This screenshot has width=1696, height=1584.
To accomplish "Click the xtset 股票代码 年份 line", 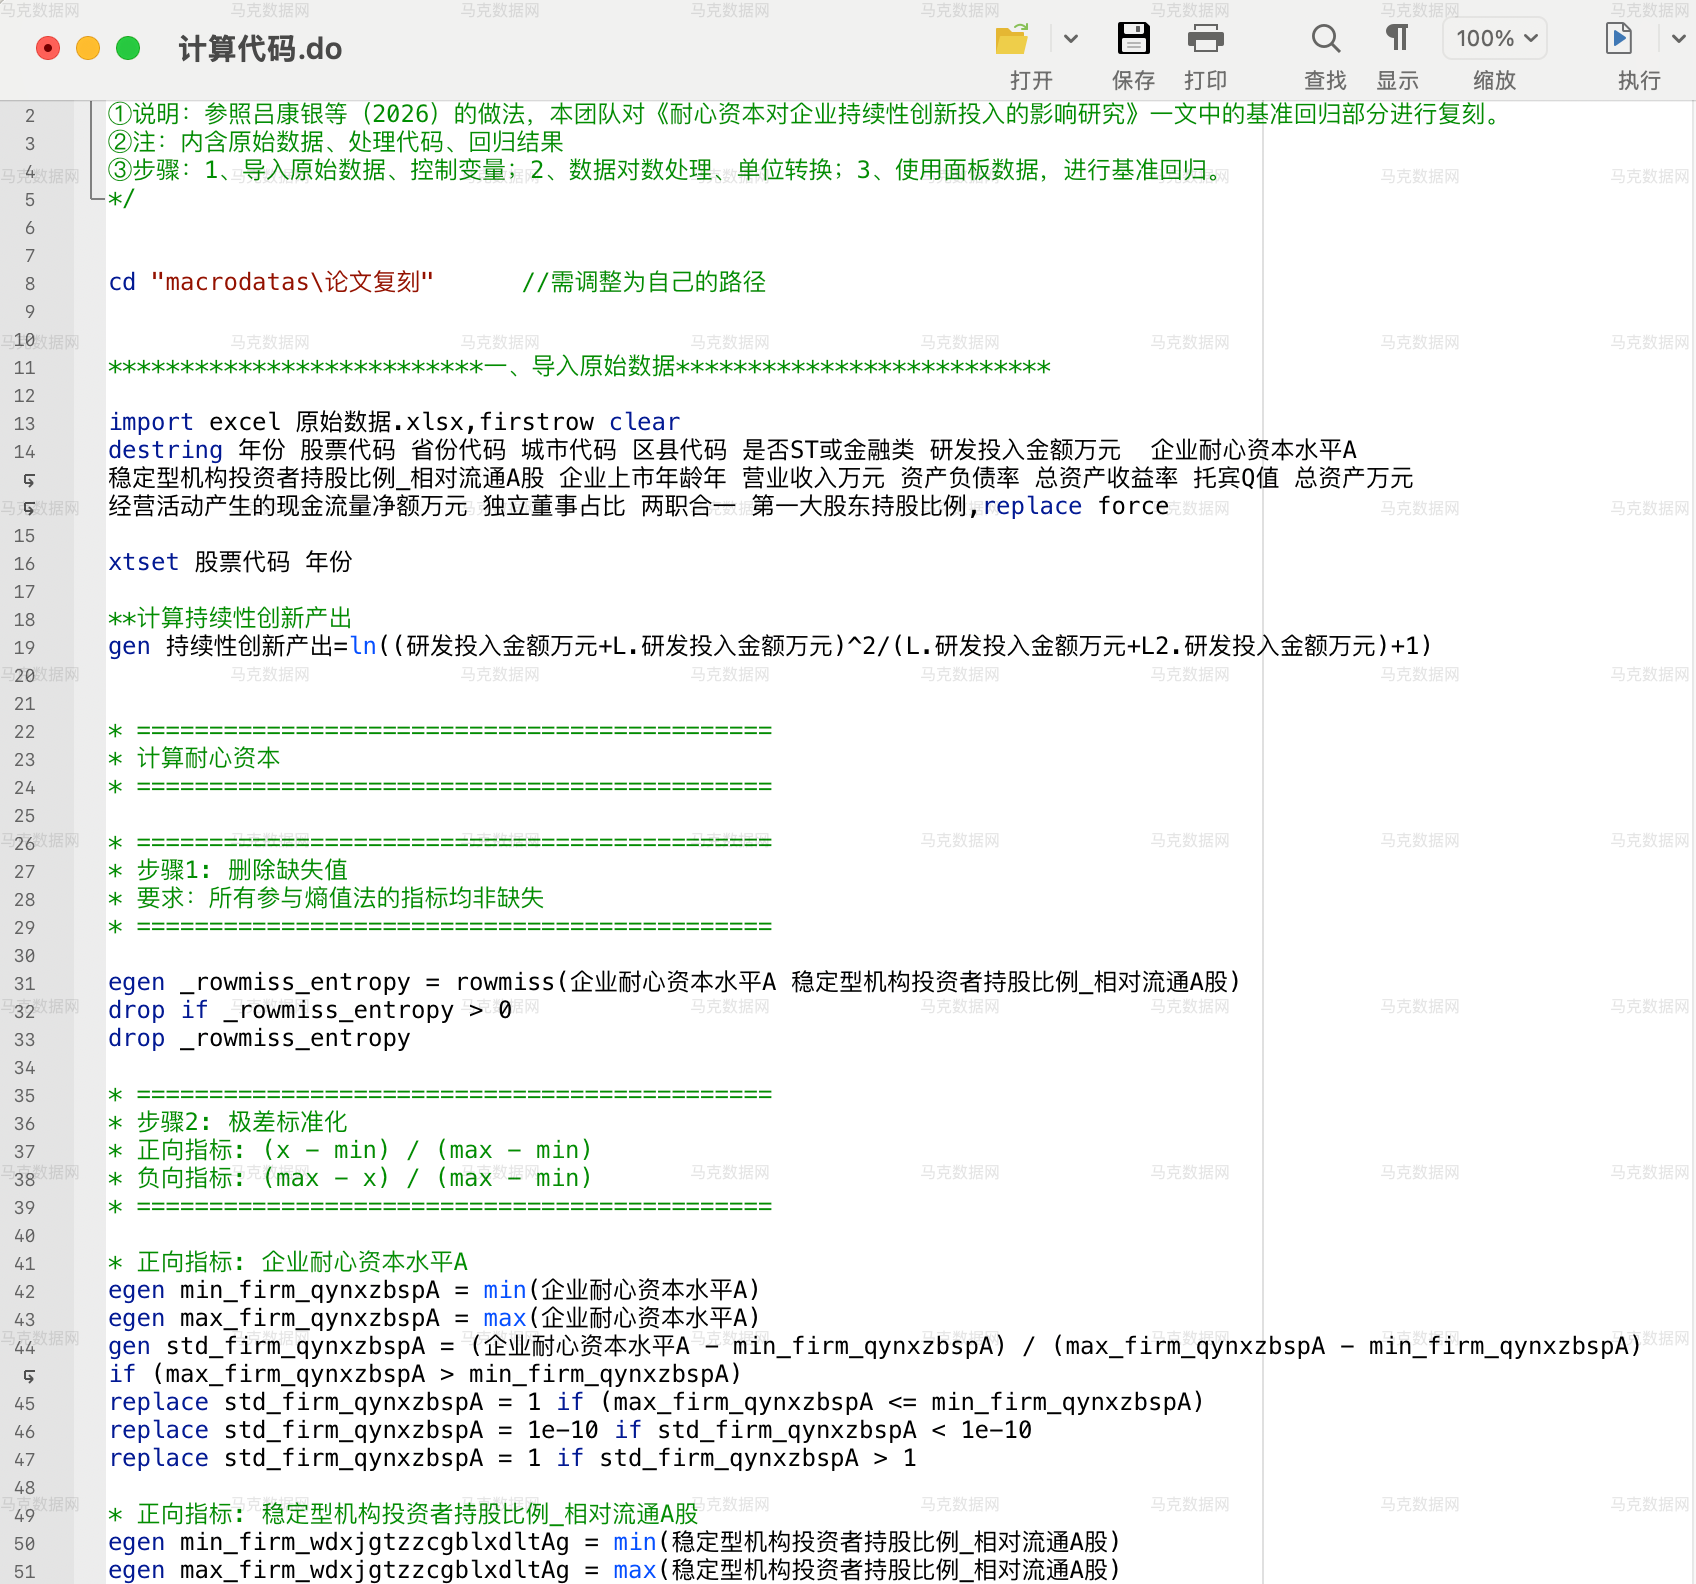I will [230, 562].
